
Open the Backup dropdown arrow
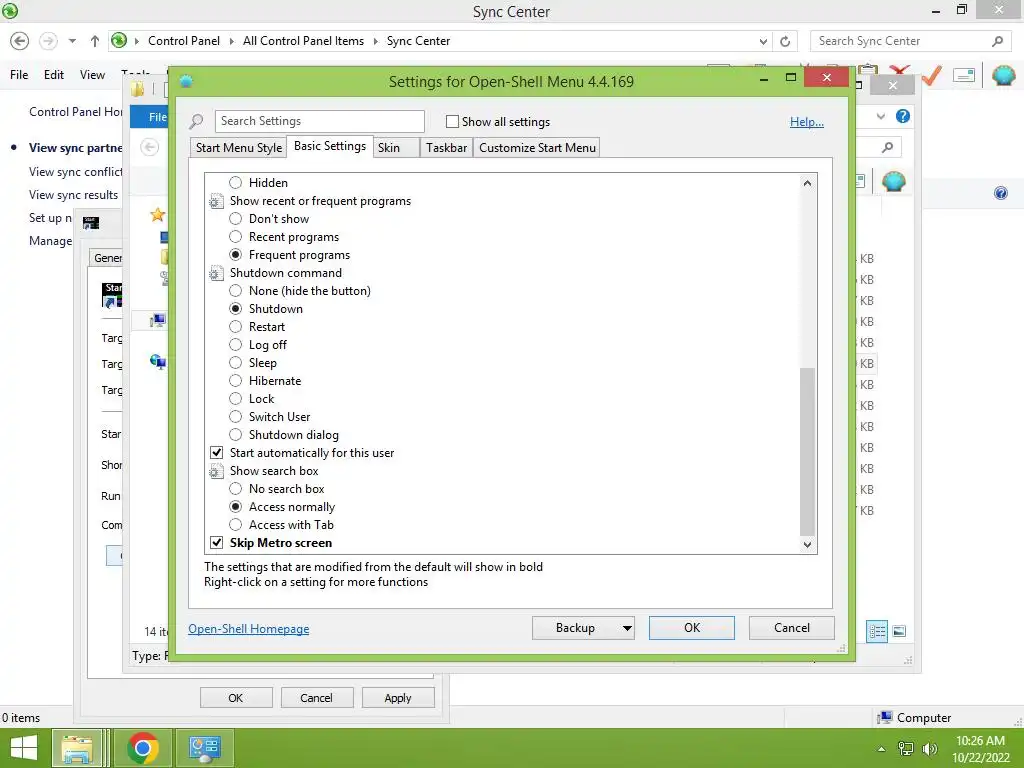(627, 628)
